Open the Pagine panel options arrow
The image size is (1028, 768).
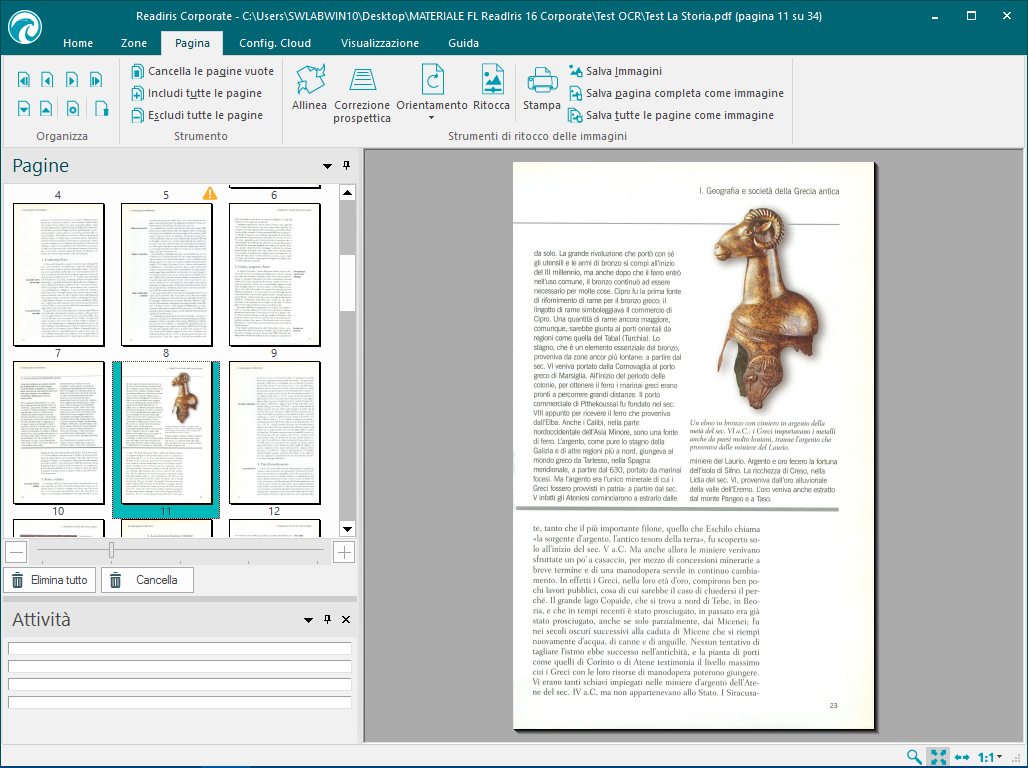[327, 166]
